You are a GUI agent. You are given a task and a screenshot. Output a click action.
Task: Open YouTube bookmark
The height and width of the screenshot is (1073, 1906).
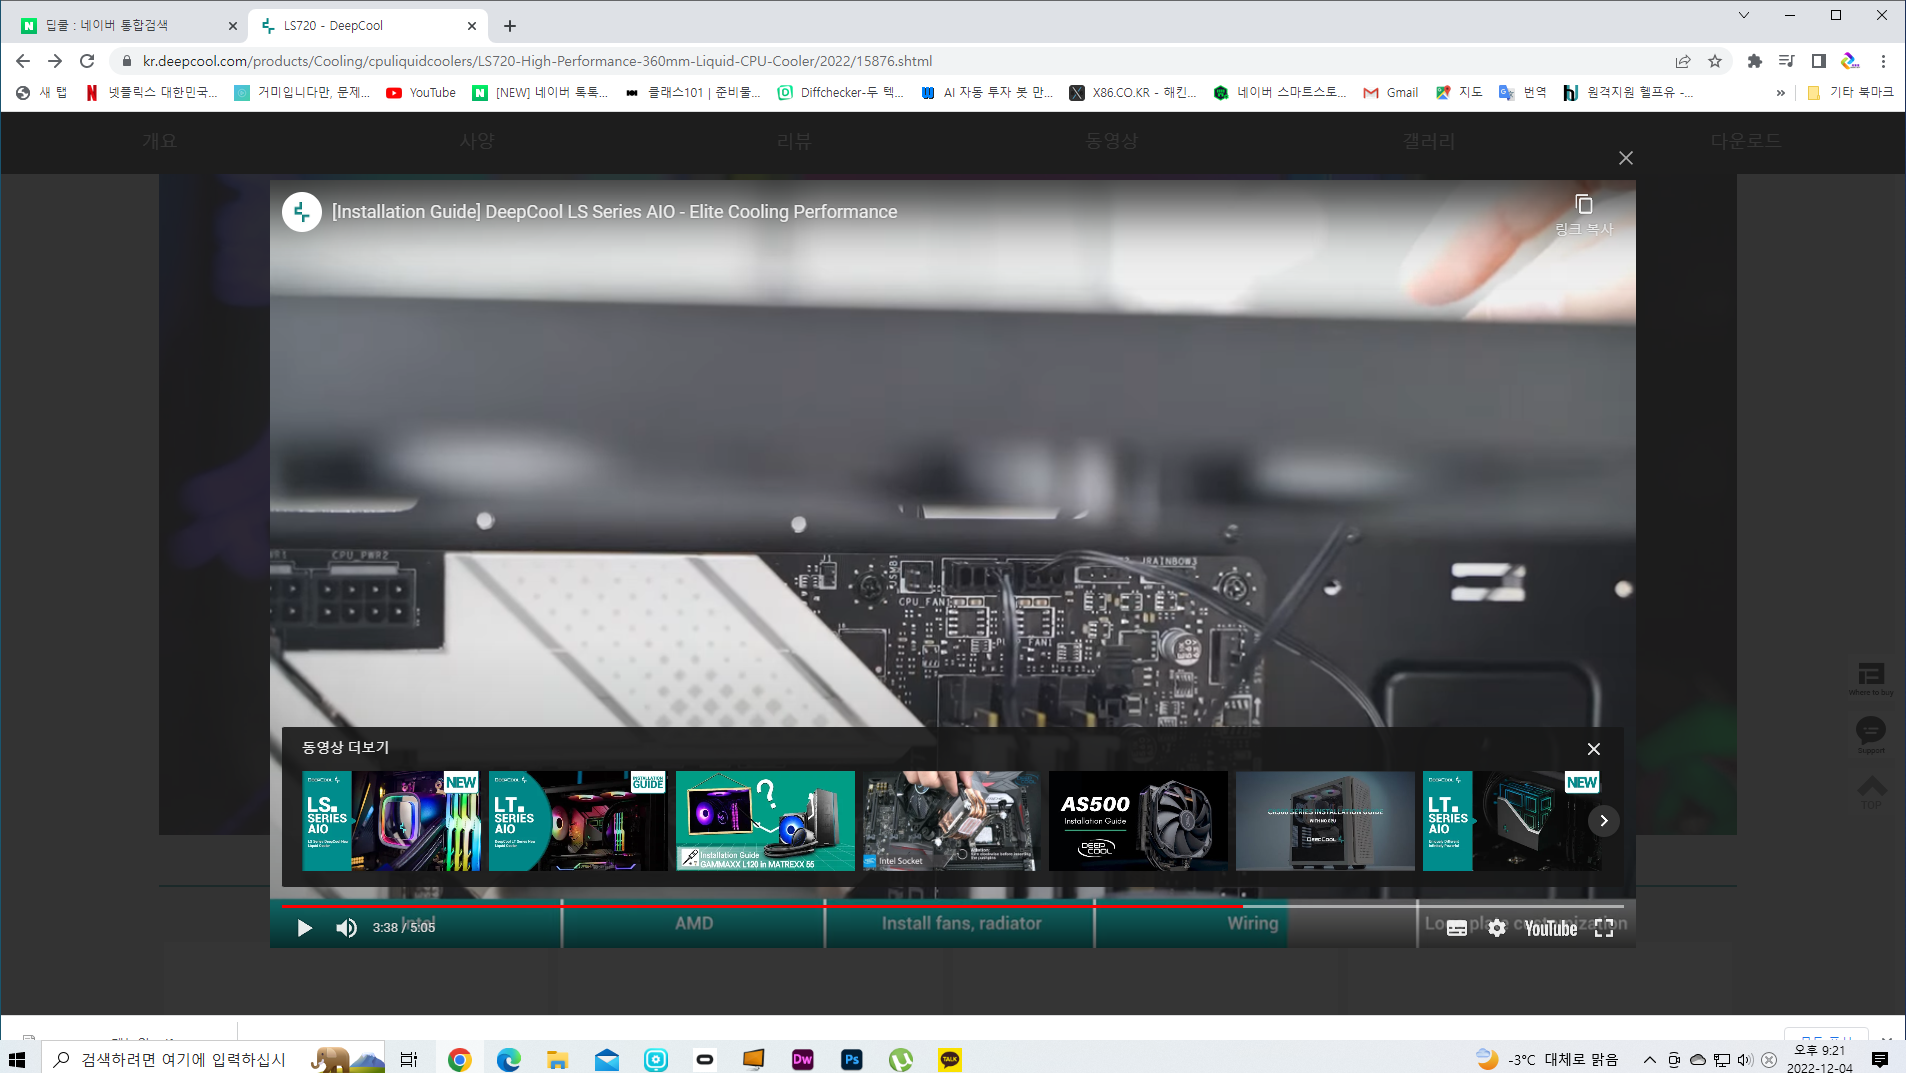coord(421,92)
